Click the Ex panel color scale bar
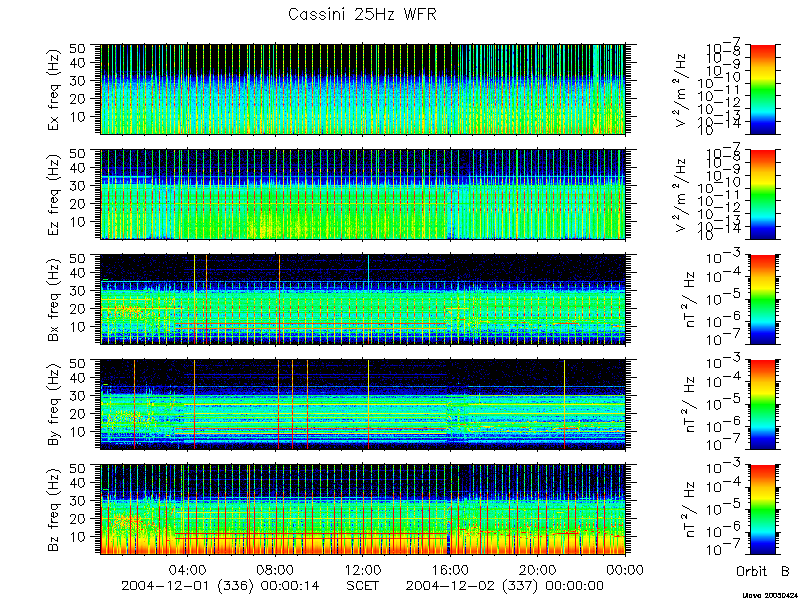This screenshot has width=800, height=600. 762,89
